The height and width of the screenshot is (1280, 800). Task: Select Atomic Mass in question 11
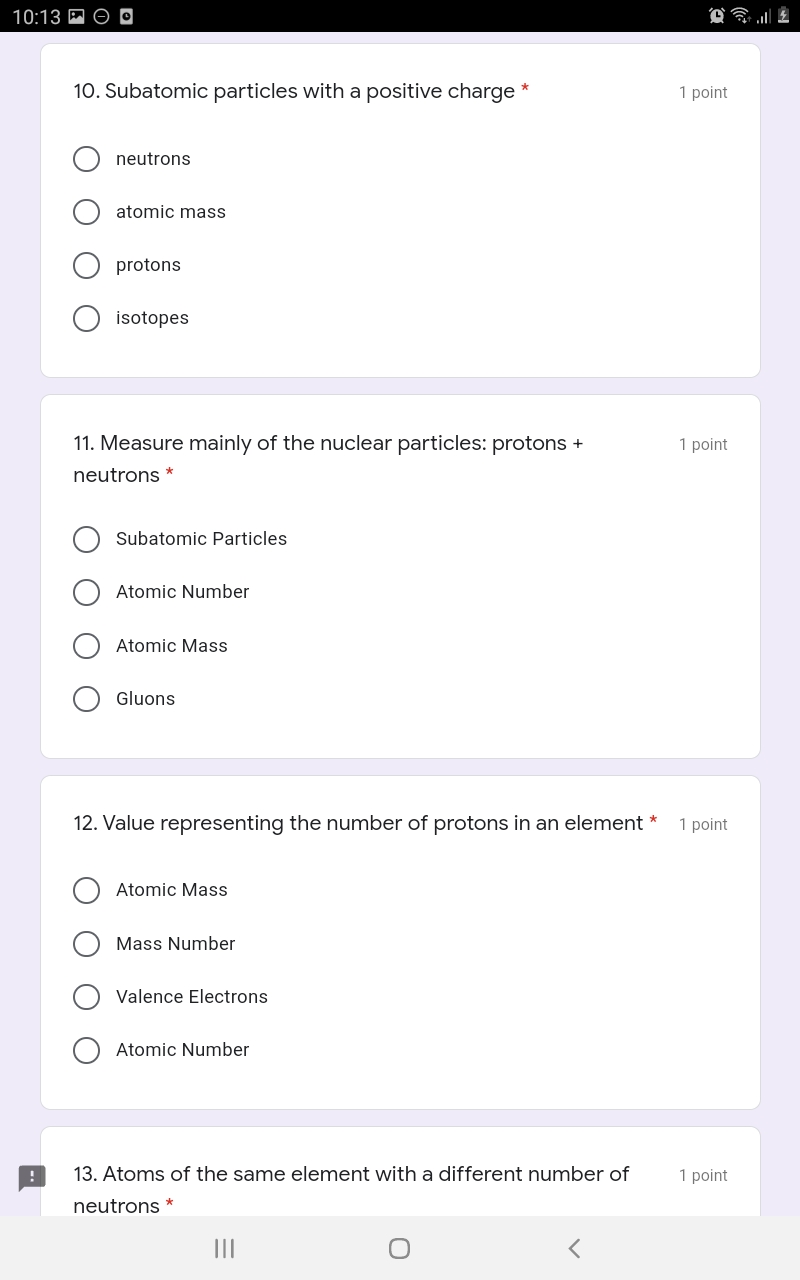pyautogui.click(x=87, y=646)
